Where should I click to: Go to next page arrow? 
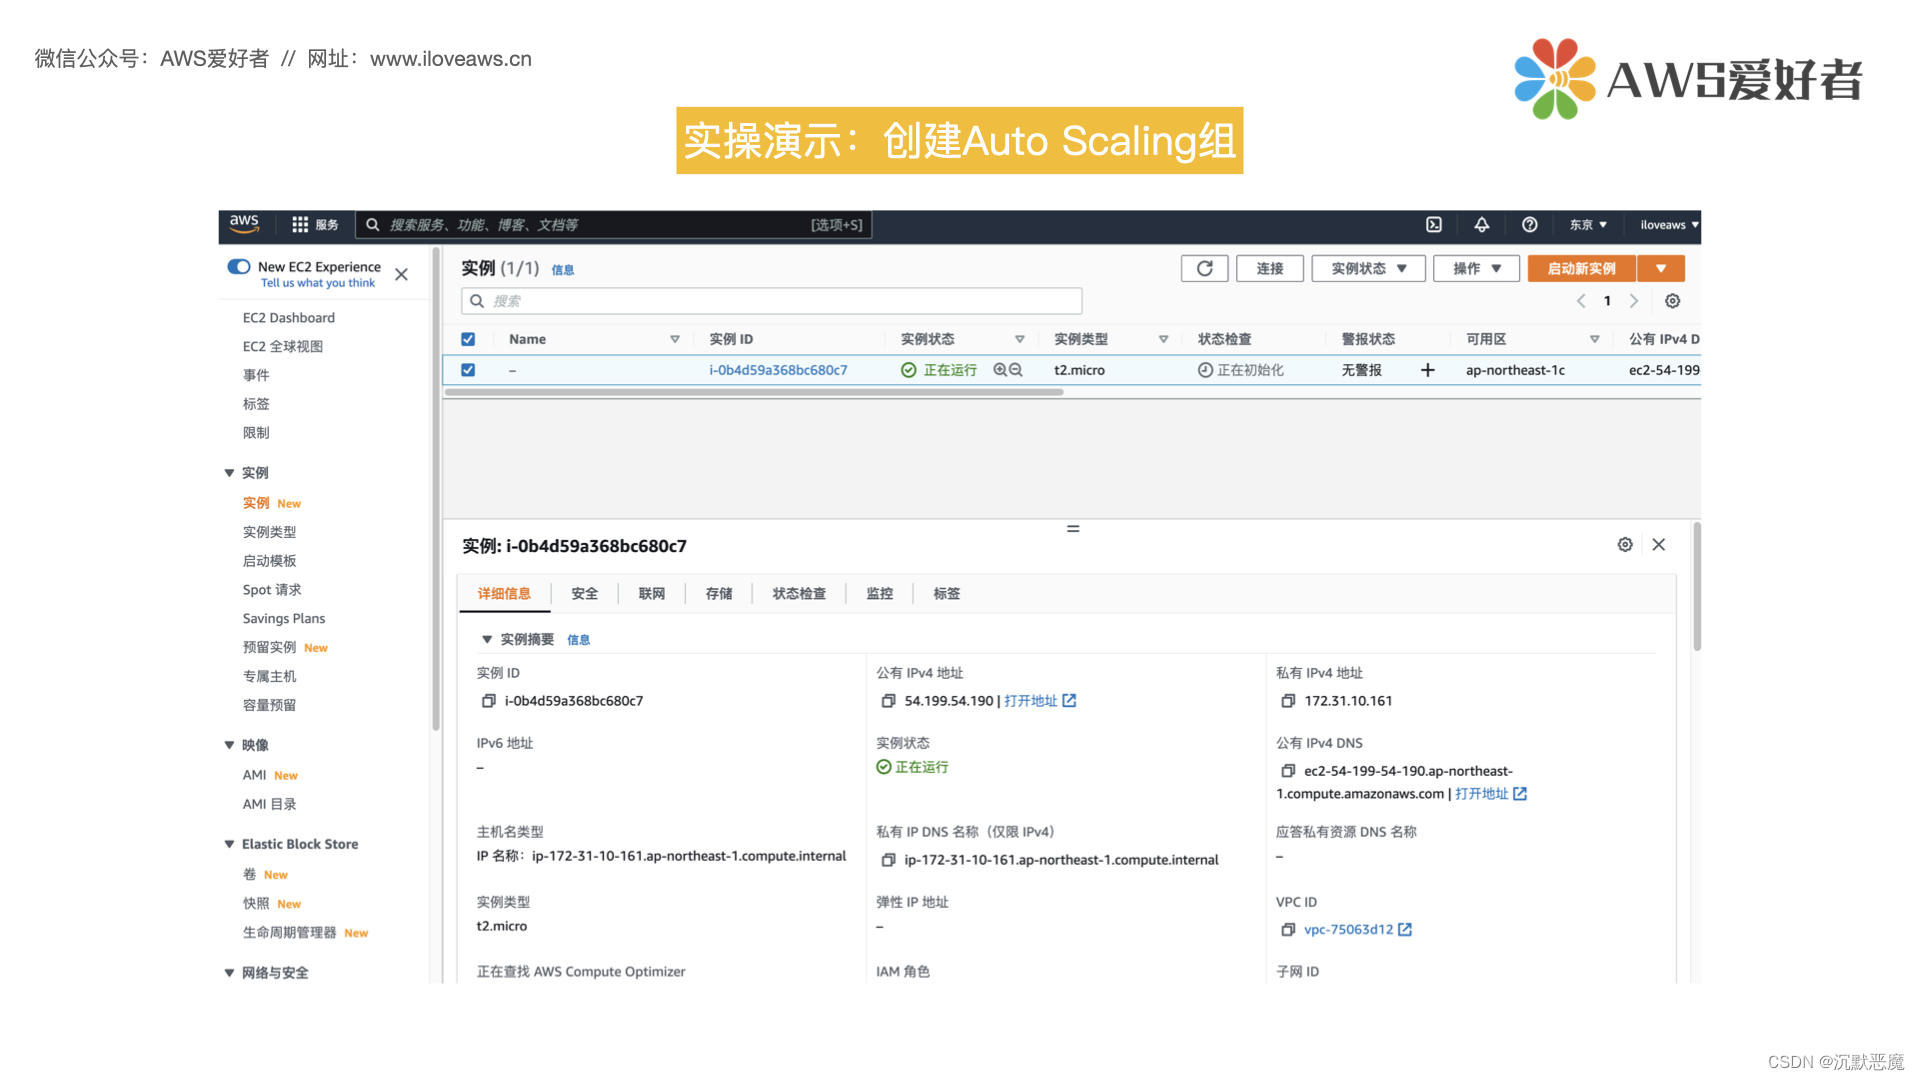(x=1634, y=301)
